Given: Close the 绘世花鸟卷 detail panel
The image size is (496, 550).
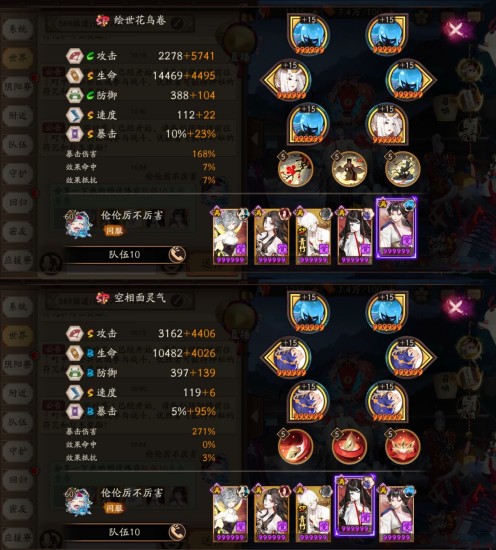Looking at the screenshot, I should (x=456, y=29).
